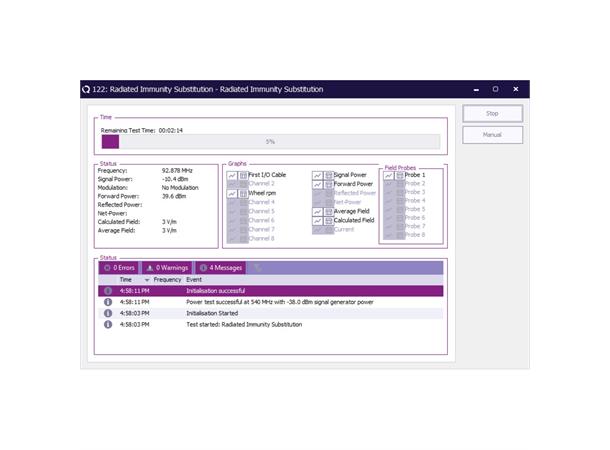Open graph icon for First I/O Cable
Screen dimensions: 610x450
coord(231,175)
